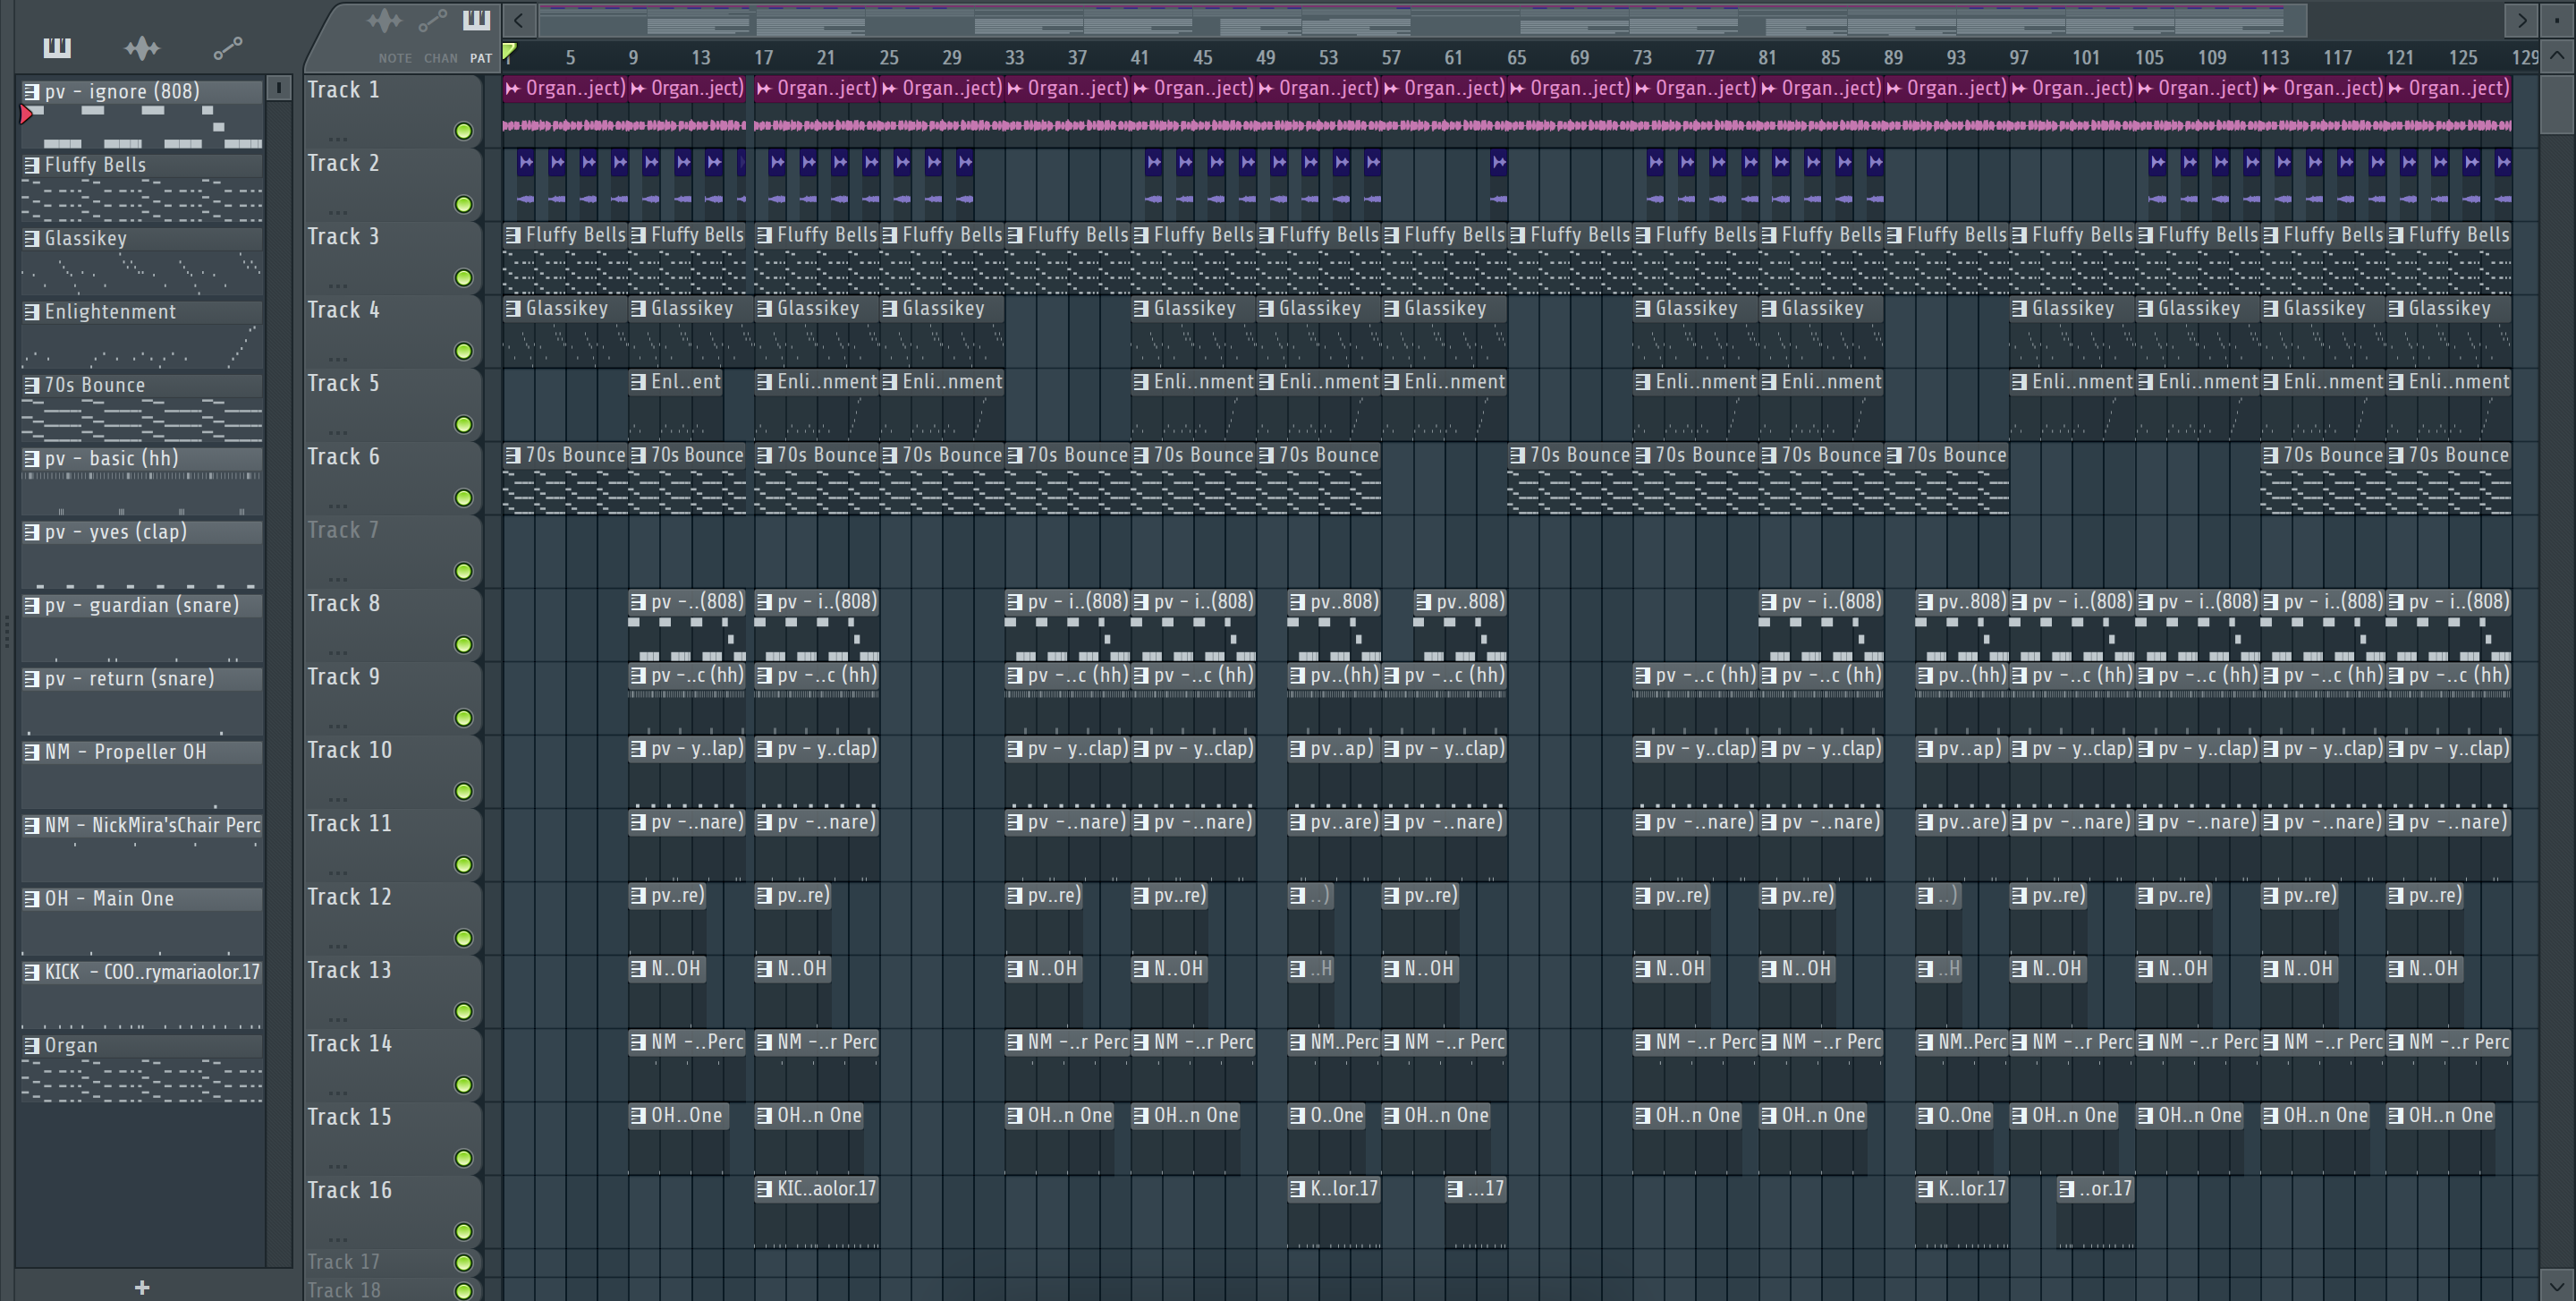Mute Track 2 with its green light

tap(463, 204)
